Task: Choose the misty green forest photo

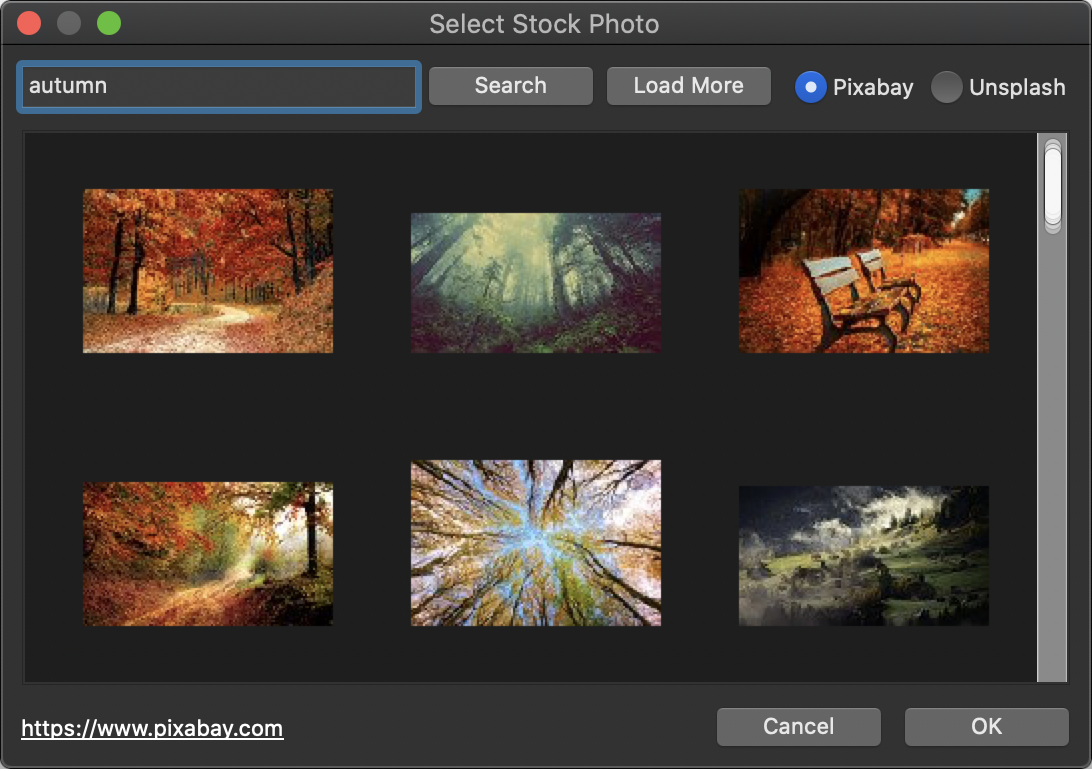Action: coord(536,282)
